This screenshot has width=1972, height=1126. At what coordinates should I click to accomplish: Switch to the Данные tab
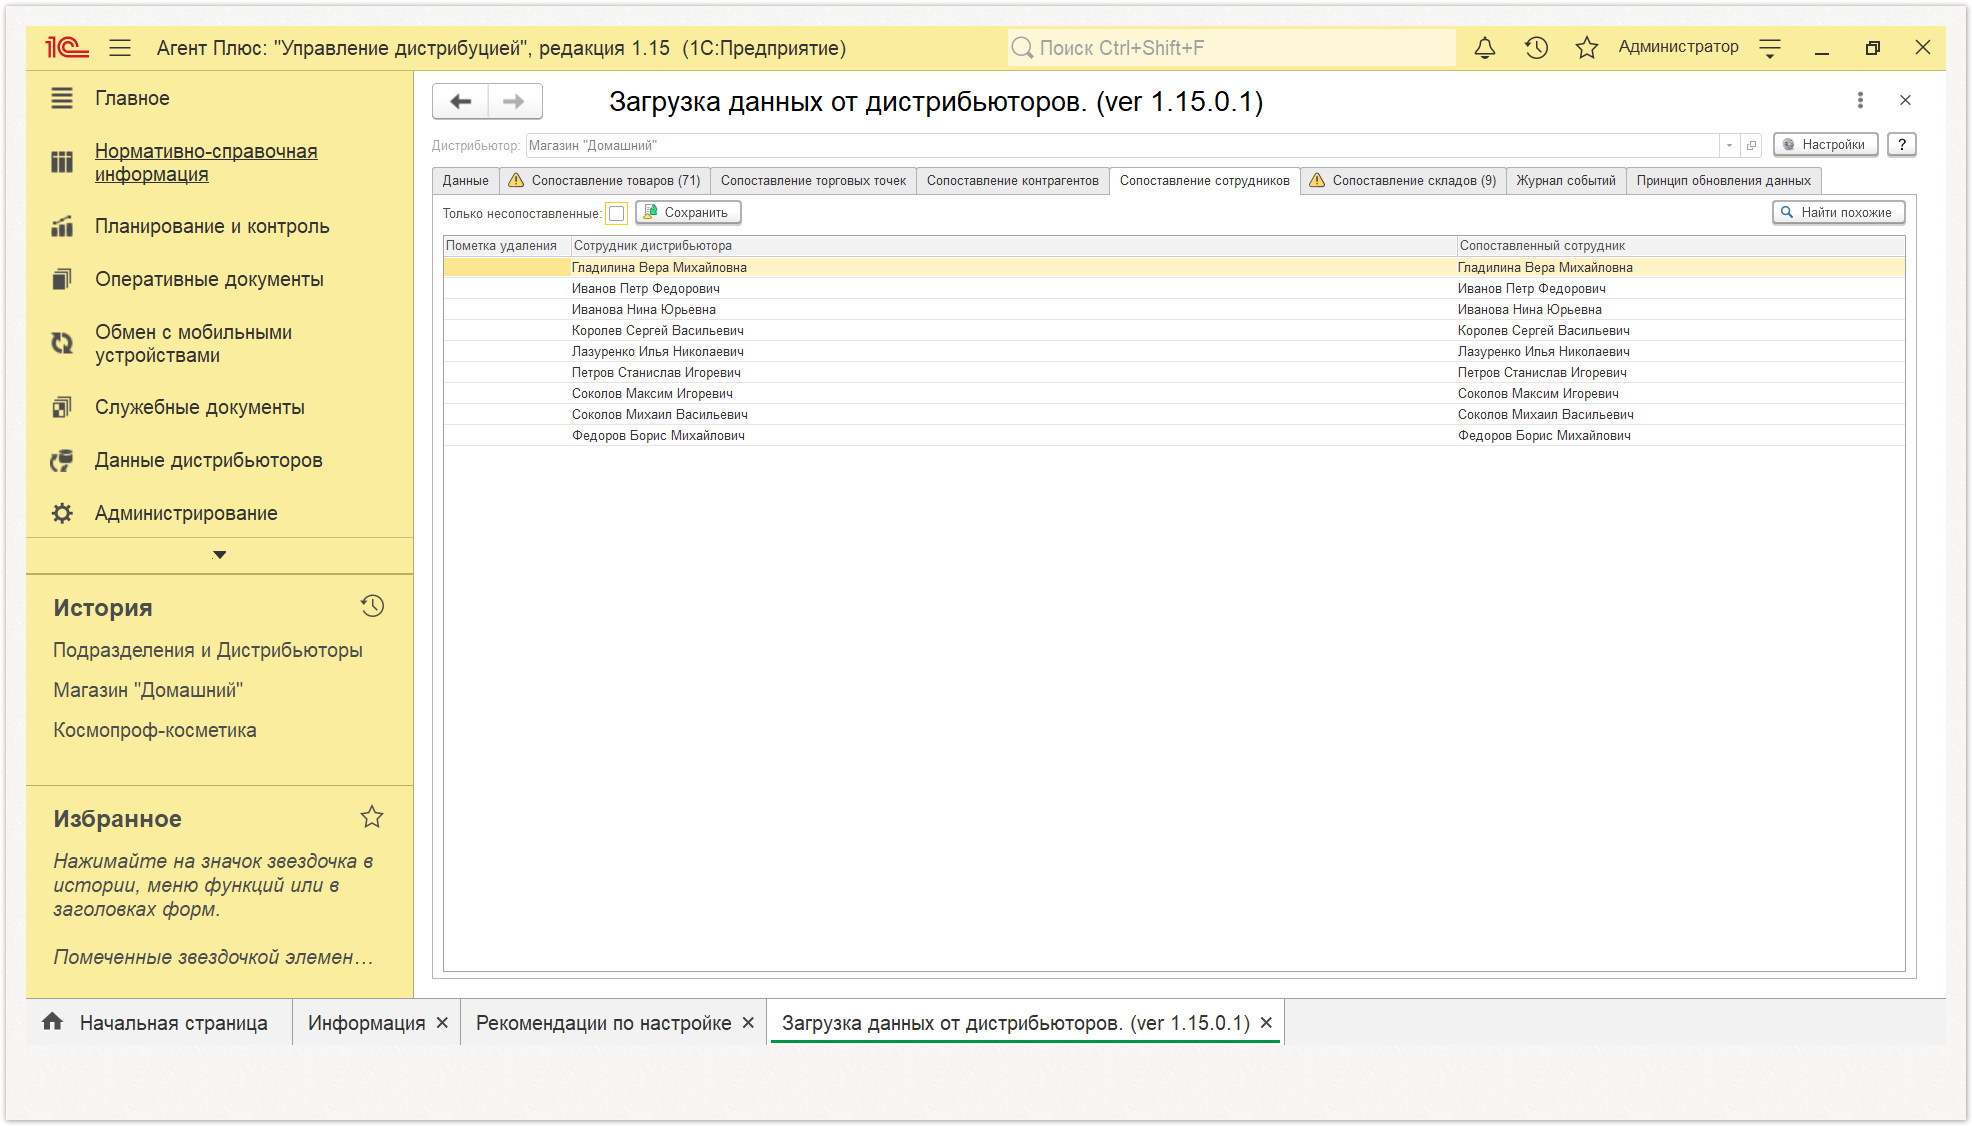pos(466,181)
